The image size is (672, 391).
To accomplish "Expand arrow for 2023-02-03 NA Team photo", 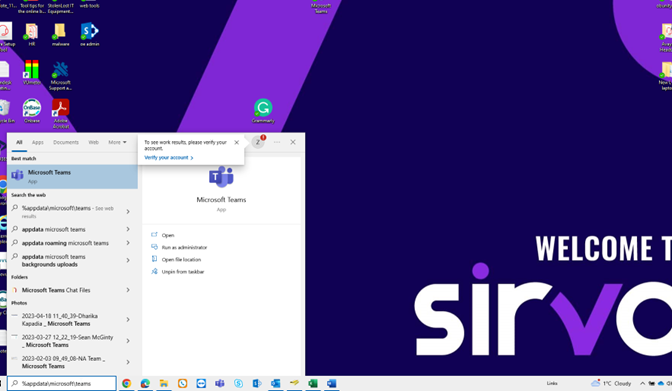I will coord(128,362).
